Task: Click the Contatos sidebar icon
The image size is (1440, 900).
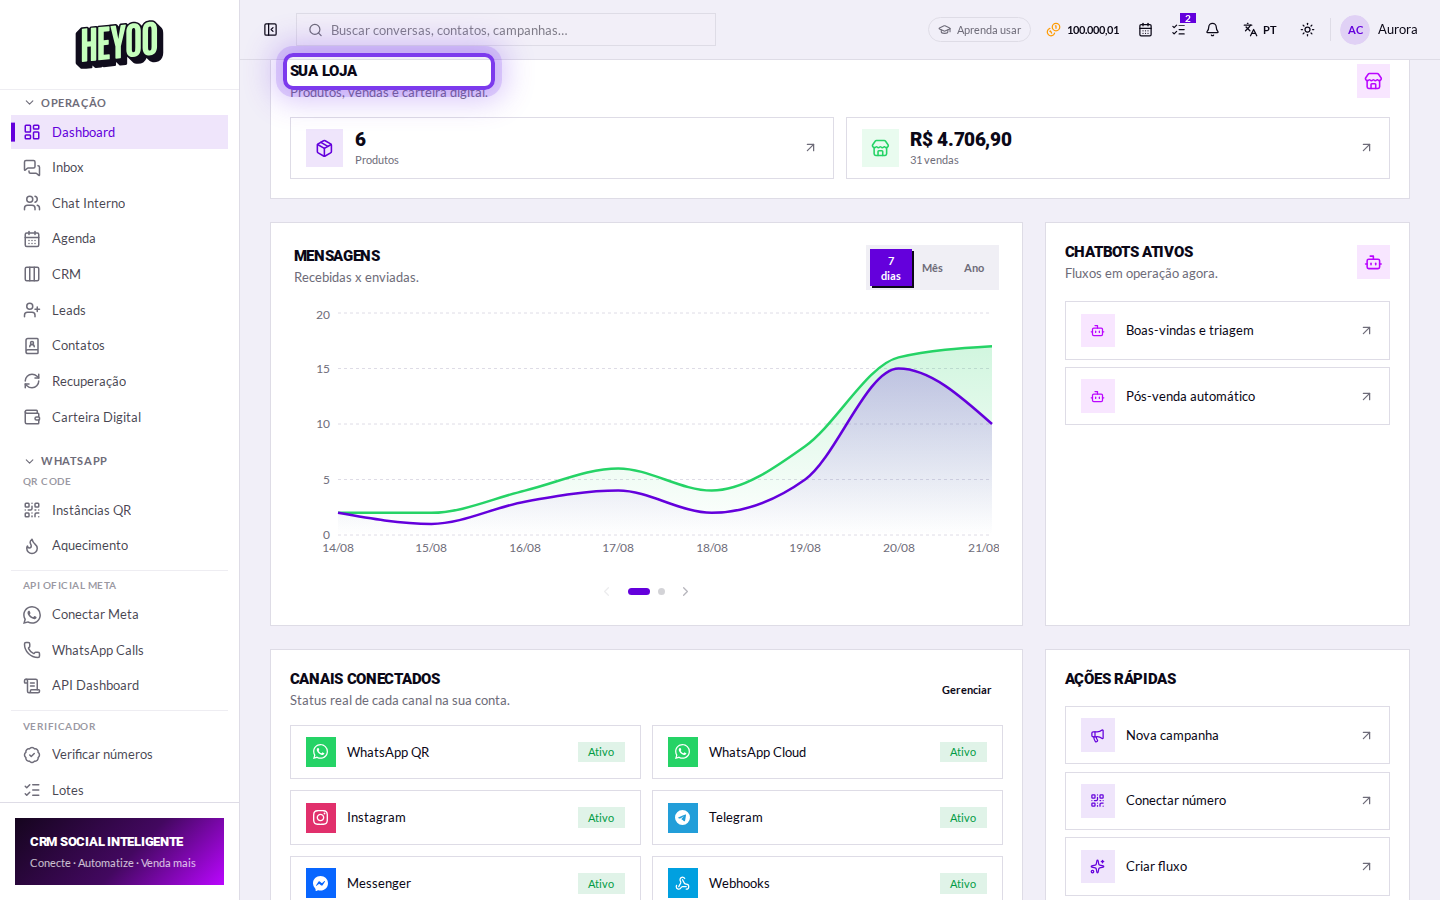Action: pos(32,346)
